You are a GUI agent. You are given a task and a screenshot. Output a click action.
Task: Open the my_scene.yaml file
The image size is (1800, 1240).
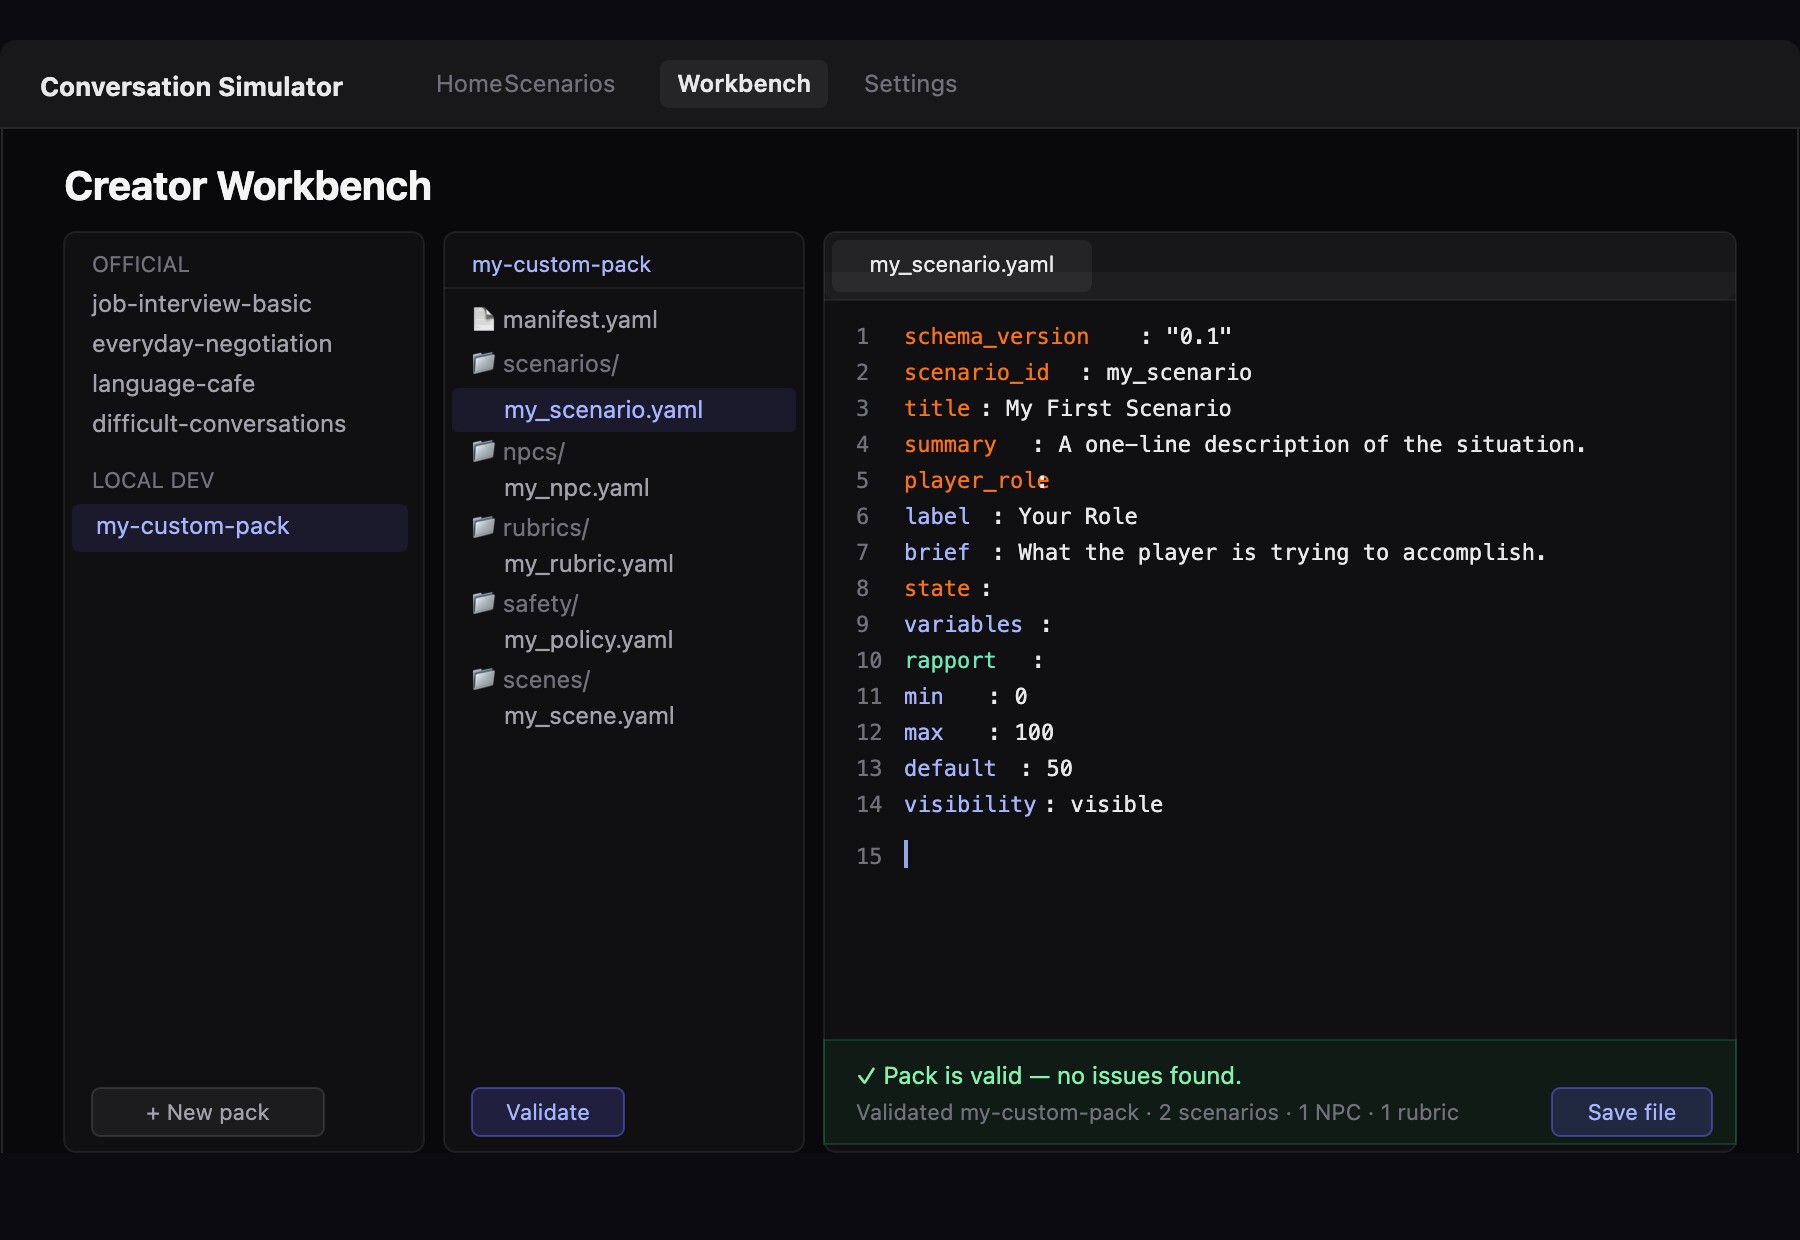[589, 716]
